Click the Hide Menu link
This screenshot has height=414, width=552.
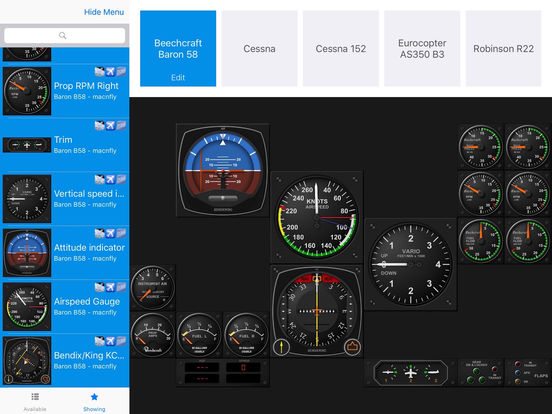click(x=104, y=12)
